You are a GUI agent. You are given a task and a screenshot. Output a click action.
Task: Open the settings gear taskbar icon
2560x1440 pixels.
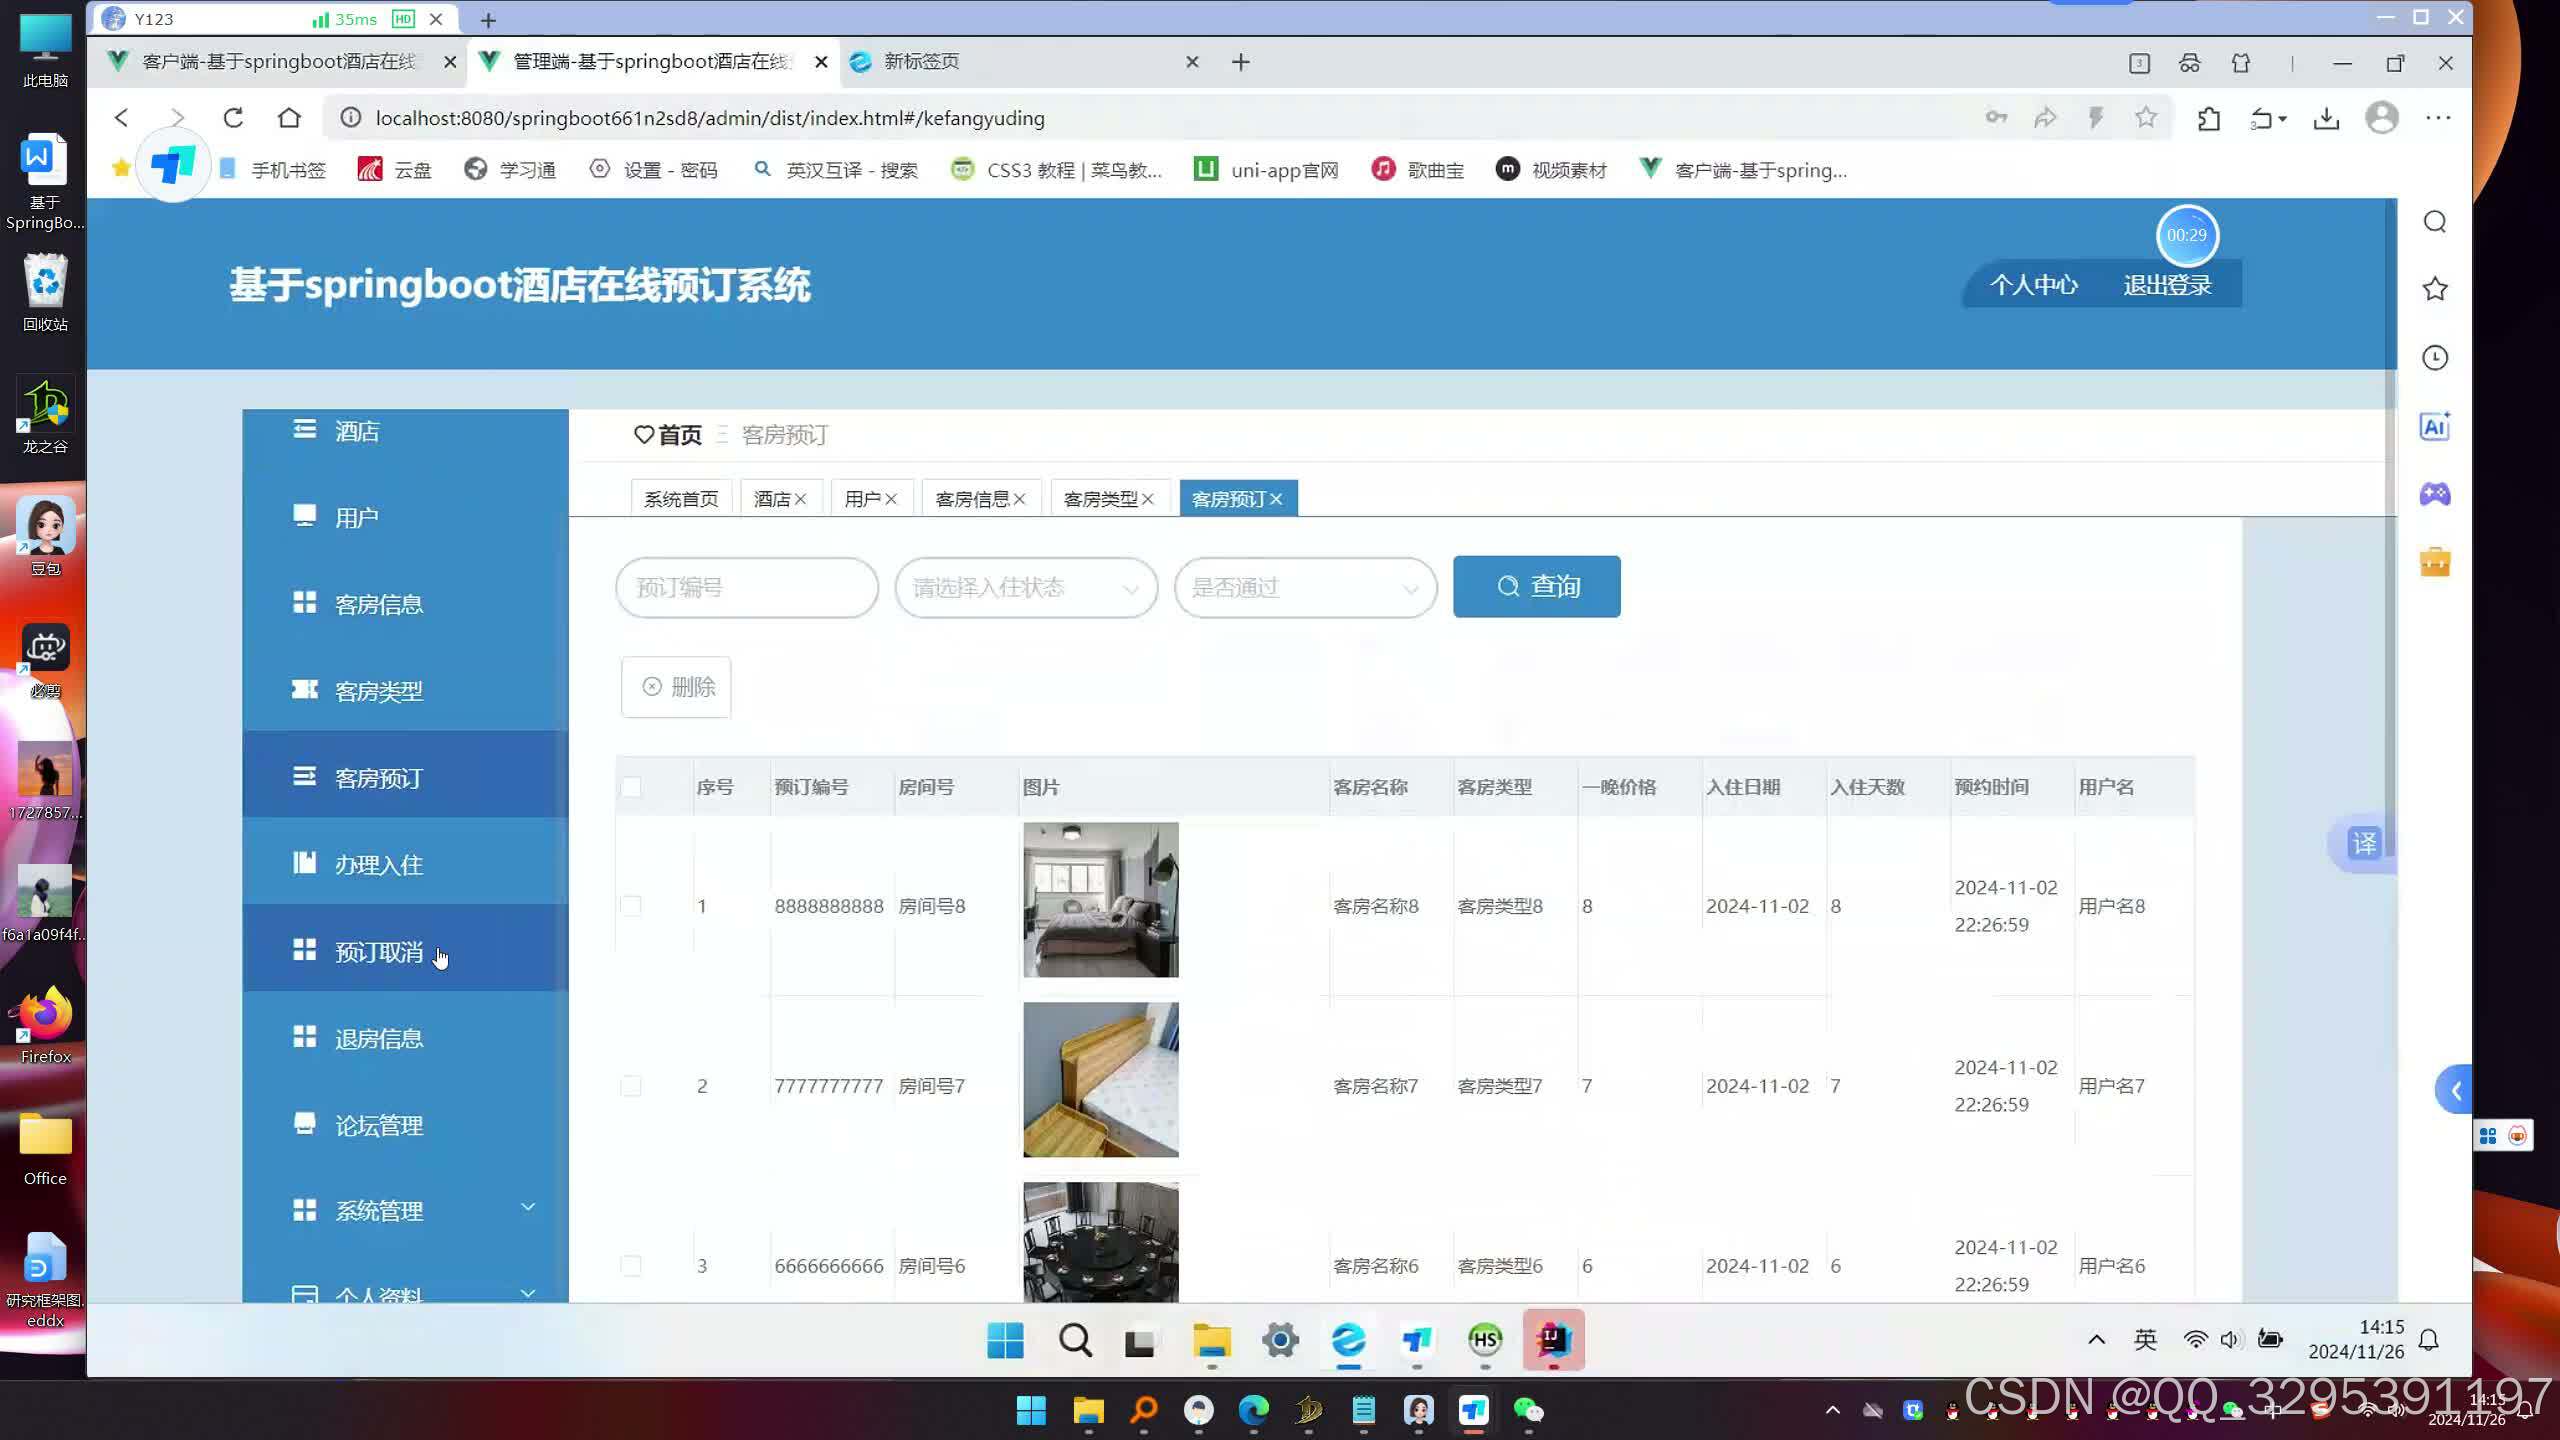coord(1280,1340)
